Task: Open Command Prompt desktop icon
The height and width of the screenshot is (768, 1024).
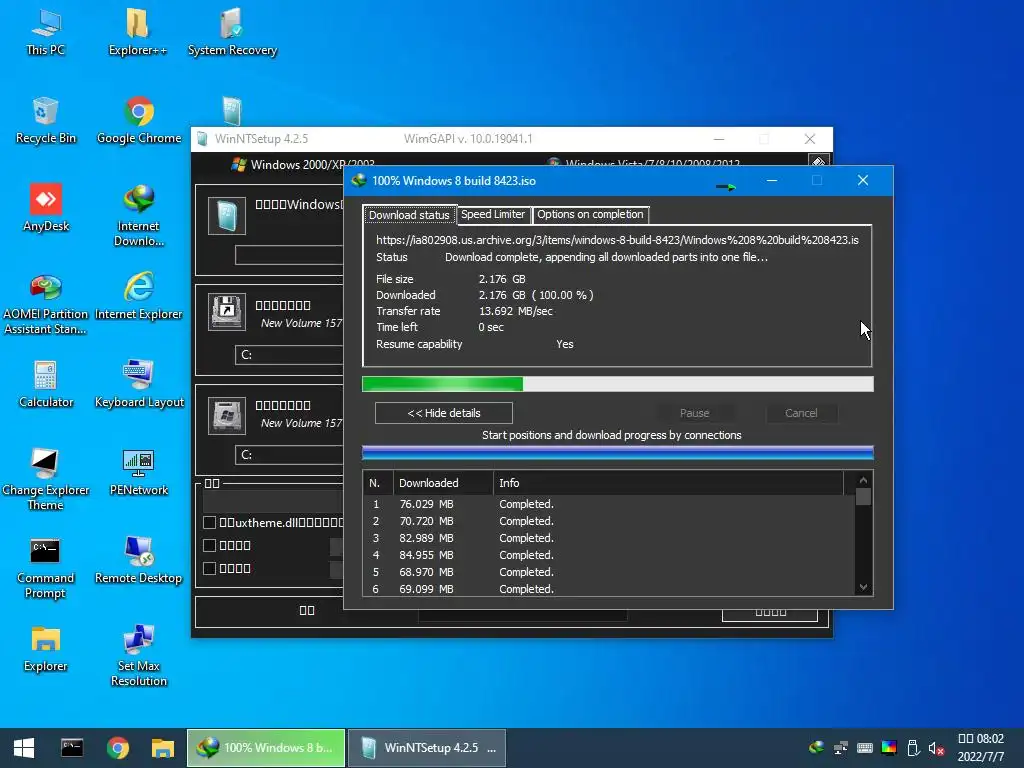Action: pyautogui.click(x=46, y=568)
